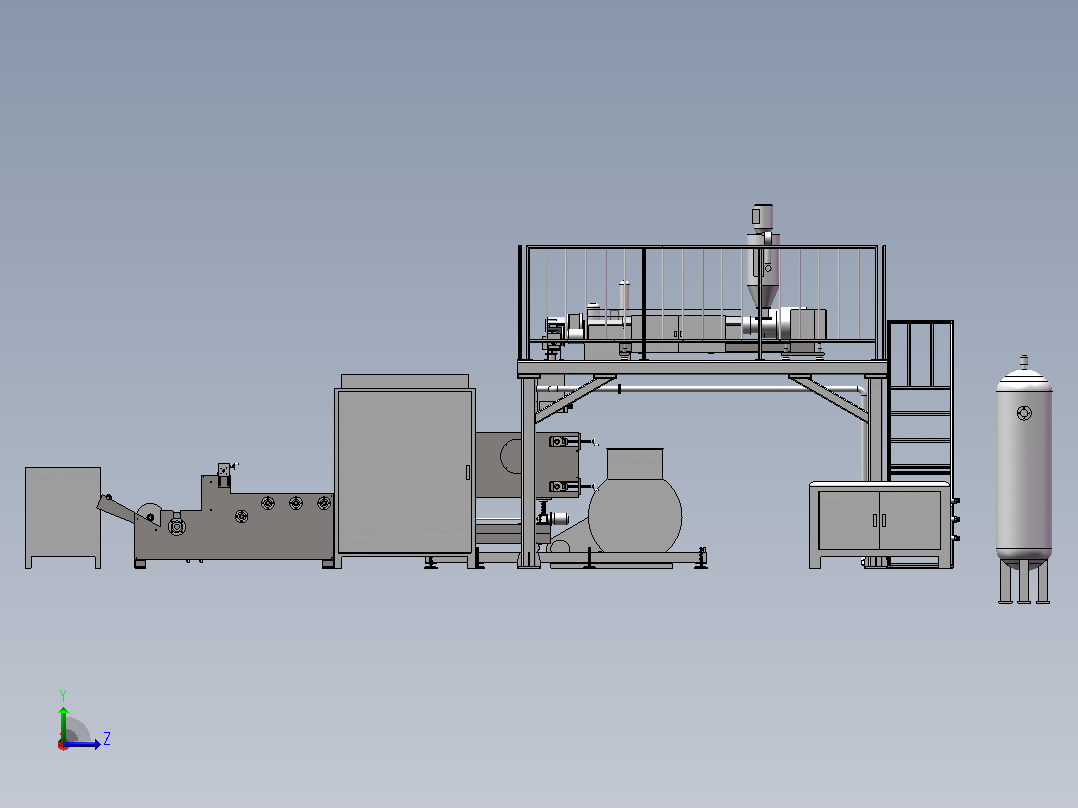Click the blue Z axis of the triad
This screenshot has height=808, width=1078.
(x=83, y=744)
